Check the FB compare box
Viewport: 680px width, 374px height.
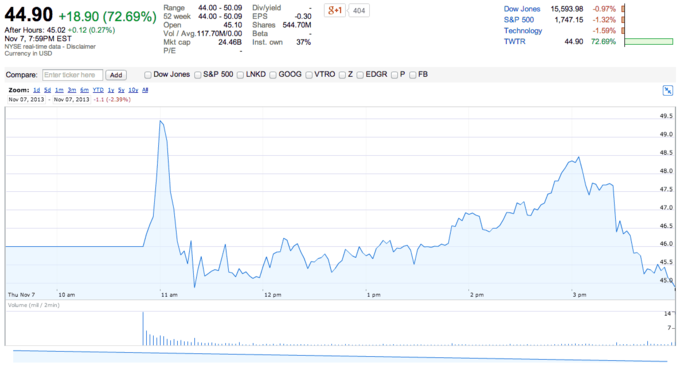click(412, 75)
